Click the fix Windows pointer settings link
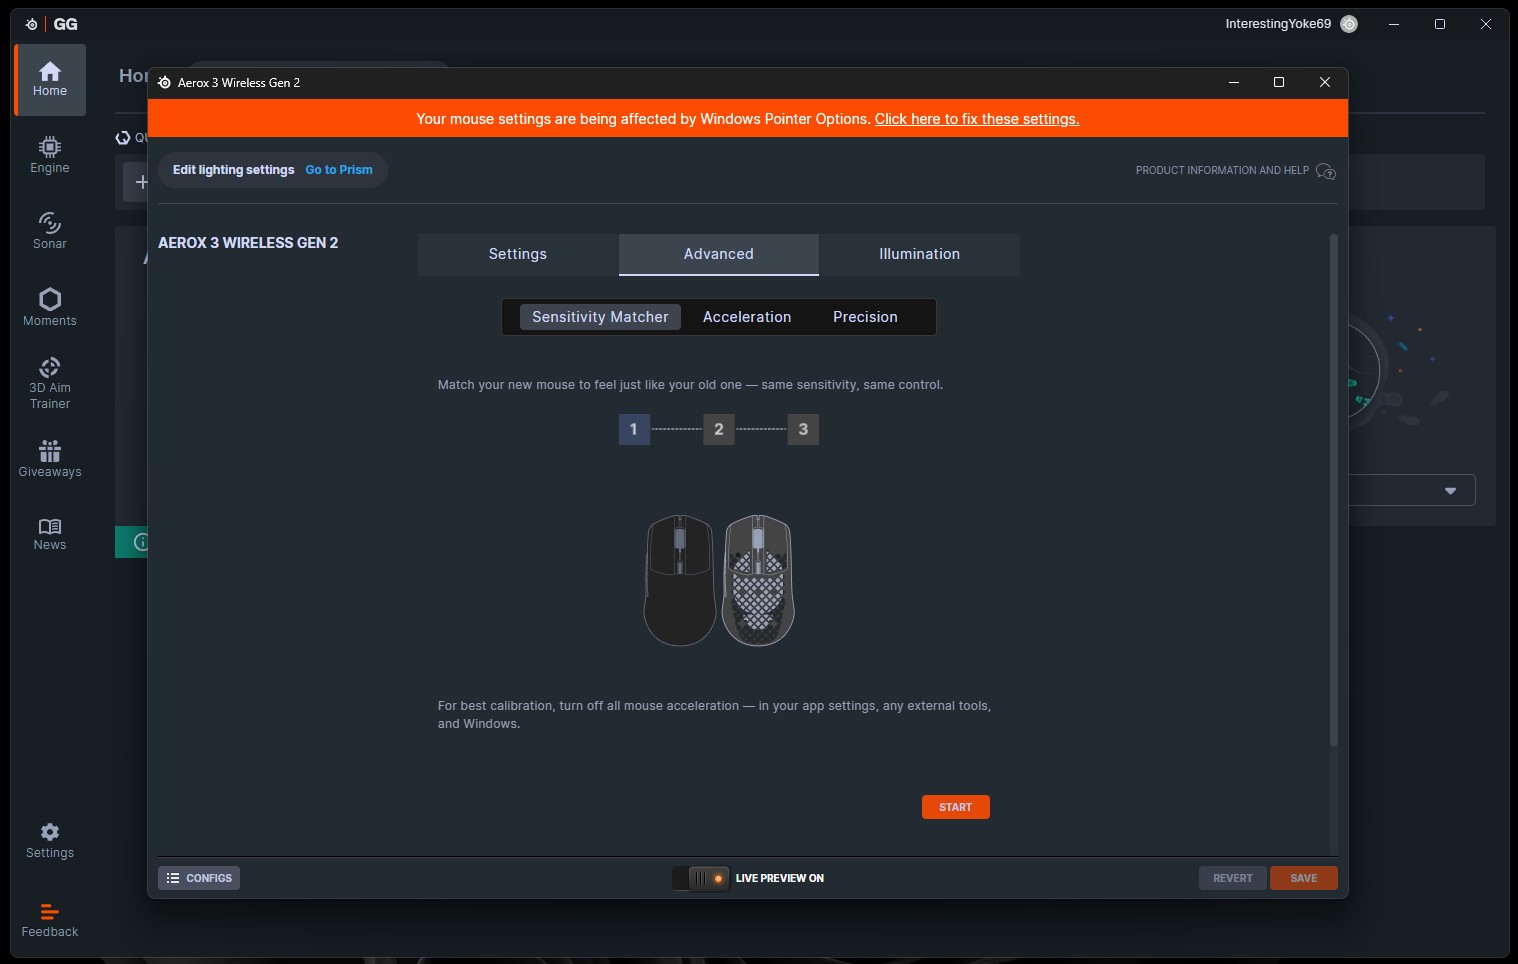The image size is (1518, 964). pyautogui.click(x=976, y=119)
